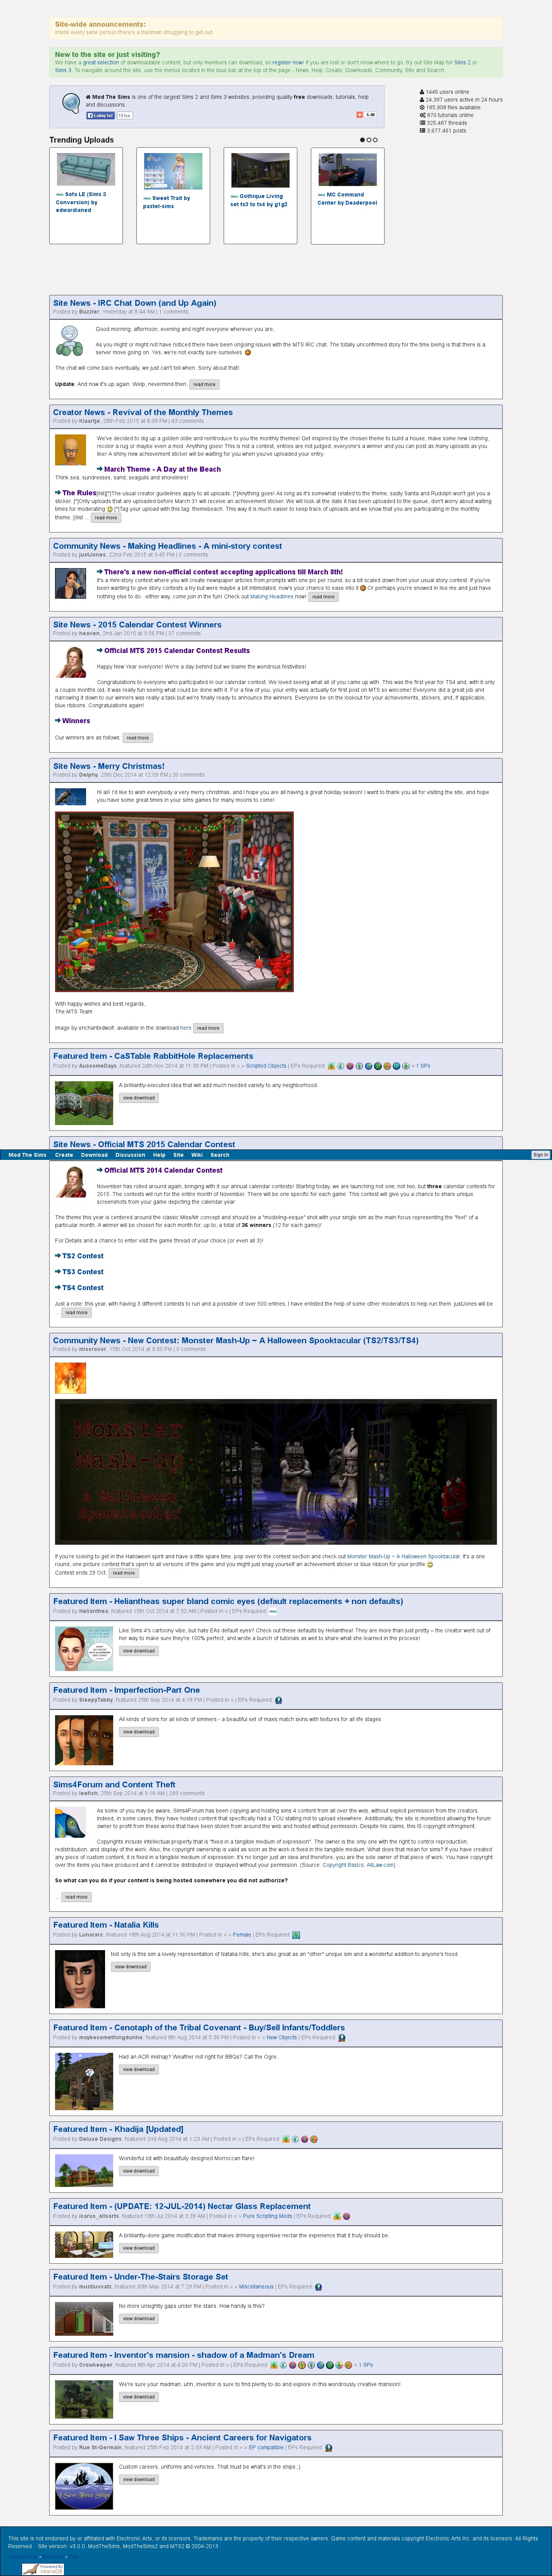Open the Download menu in navigation bar
Viewport: 552px width, 2576px height.
click(x=94, y=1154)
